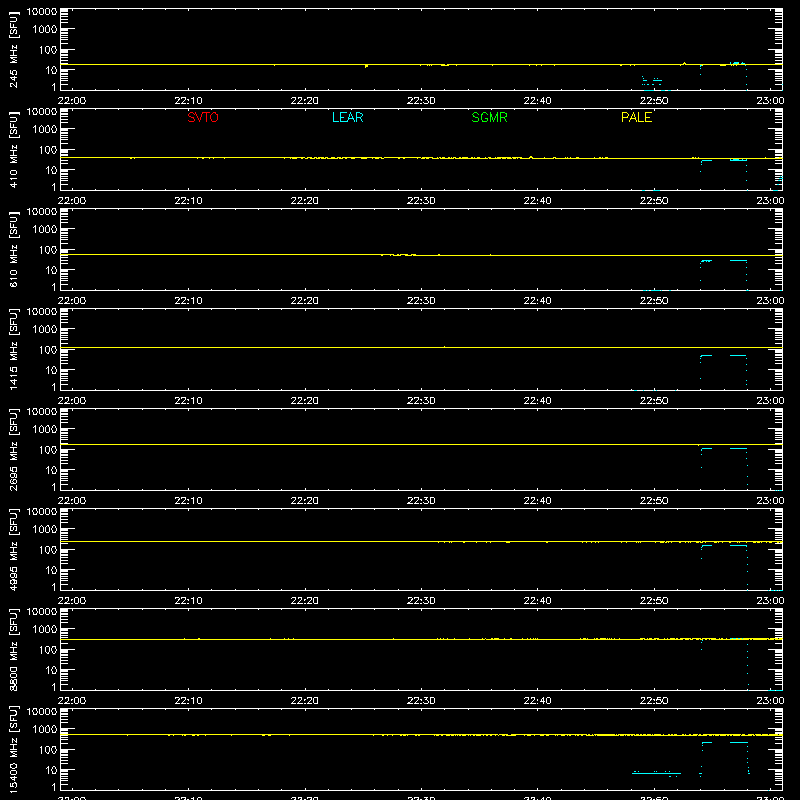Click the 10 tick value on 1415 MHz axis
Screen dimensions: 800x800
click(52, 370)
